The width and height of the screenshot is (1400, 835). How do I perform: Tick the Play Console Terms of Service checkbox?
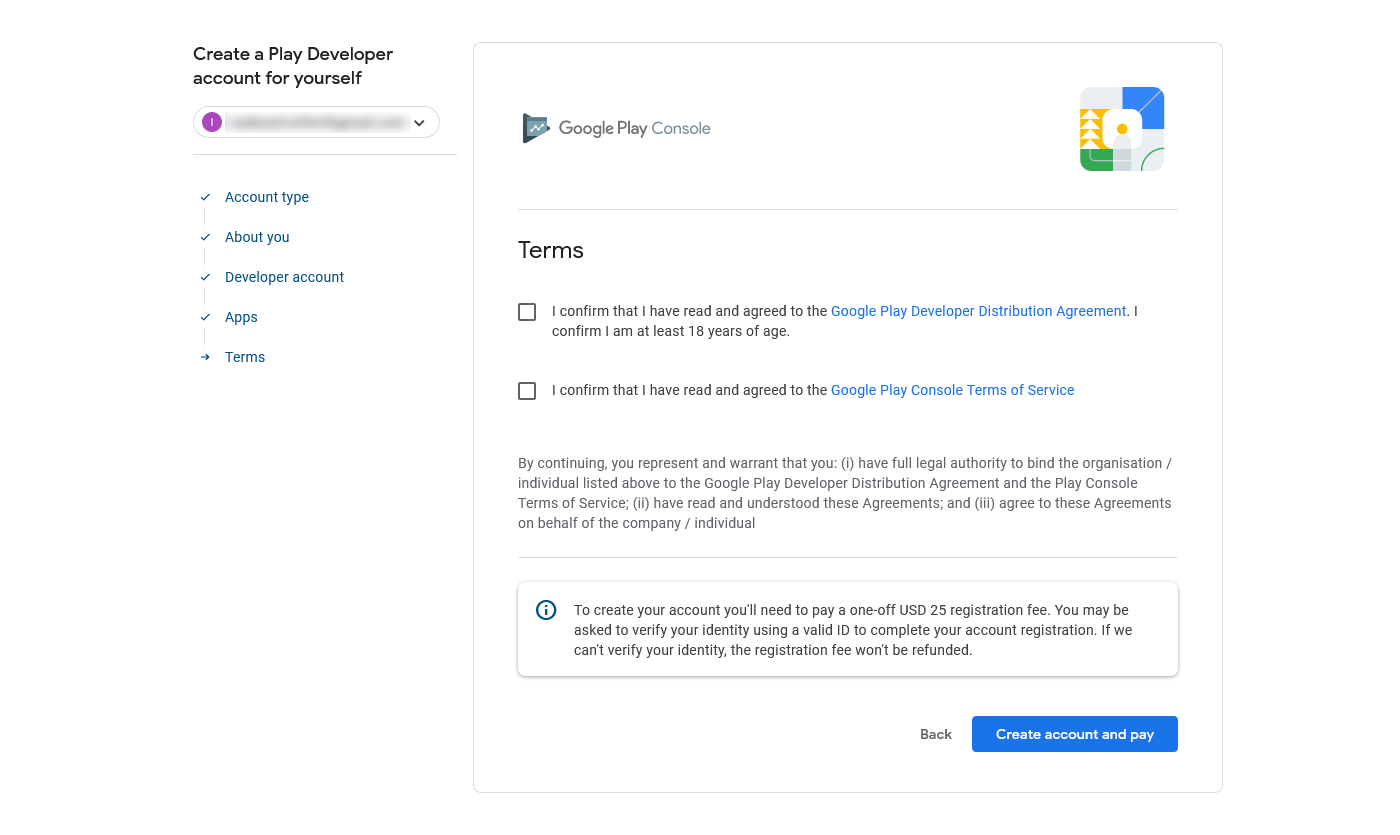point(527,391)
